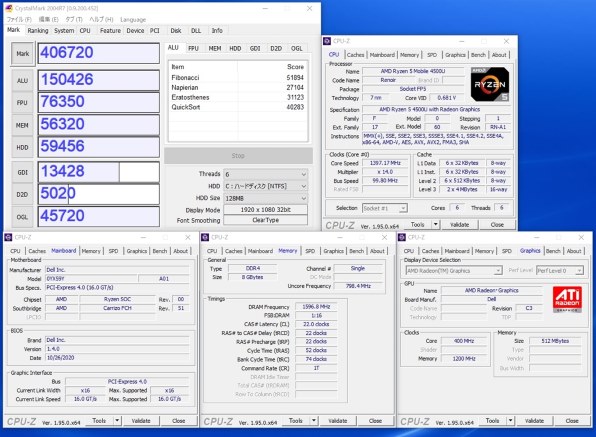
Task: Open the ファイル (File) menu in CrystalMark
Action: [19, 19]
